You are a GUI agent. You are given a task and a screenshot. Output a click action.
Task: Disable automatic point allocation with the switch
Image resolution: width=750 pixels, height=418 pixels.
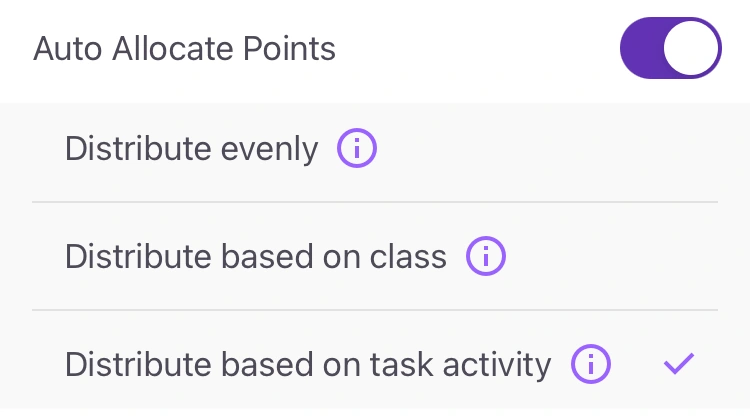[670, 48]
